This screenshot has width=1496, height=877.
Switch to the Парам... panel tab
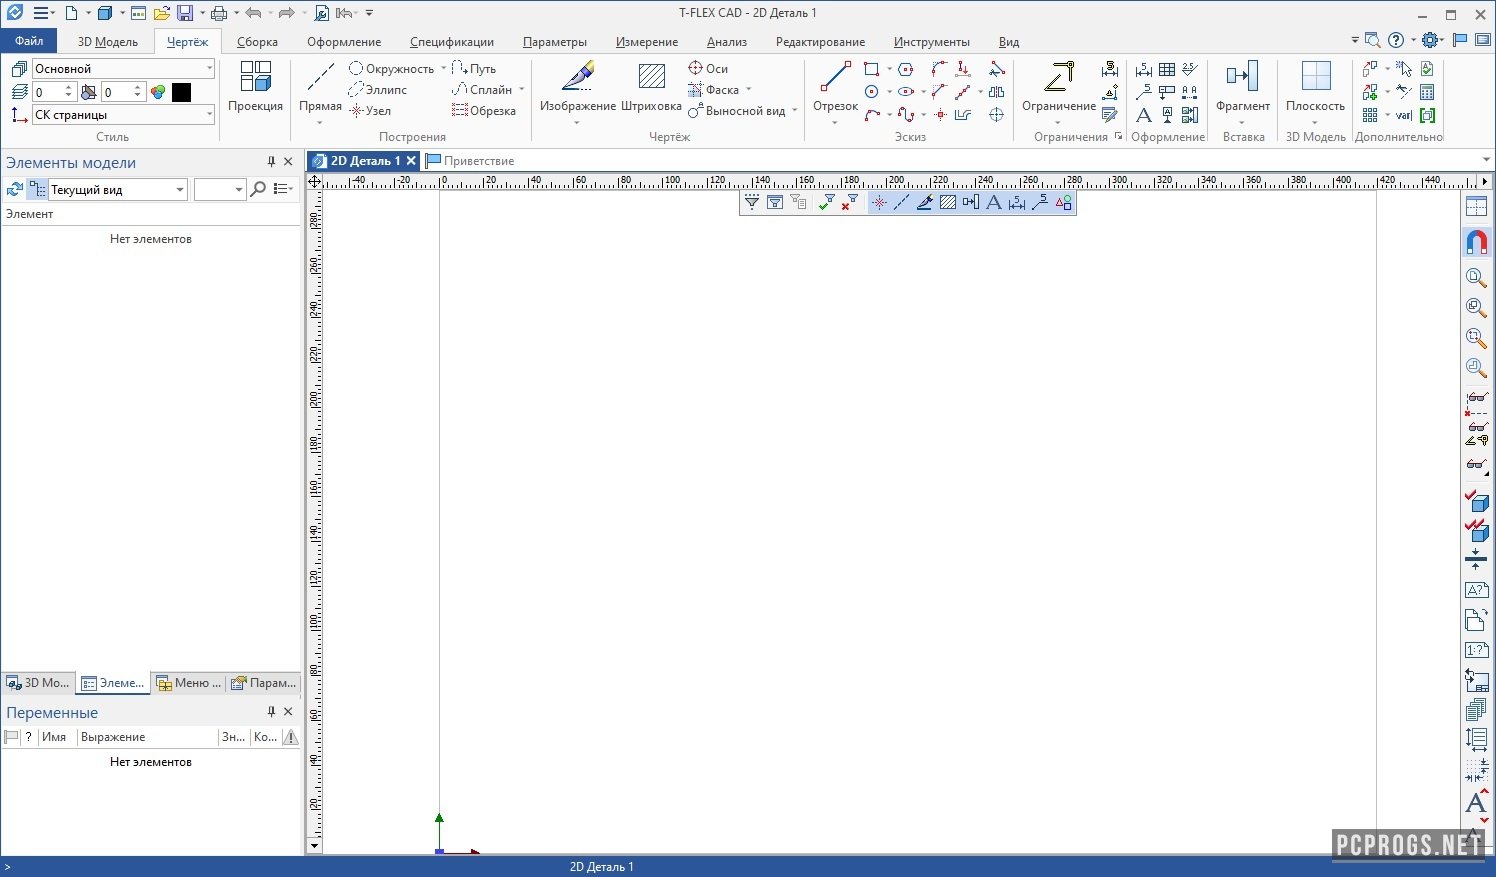(264, 683)
